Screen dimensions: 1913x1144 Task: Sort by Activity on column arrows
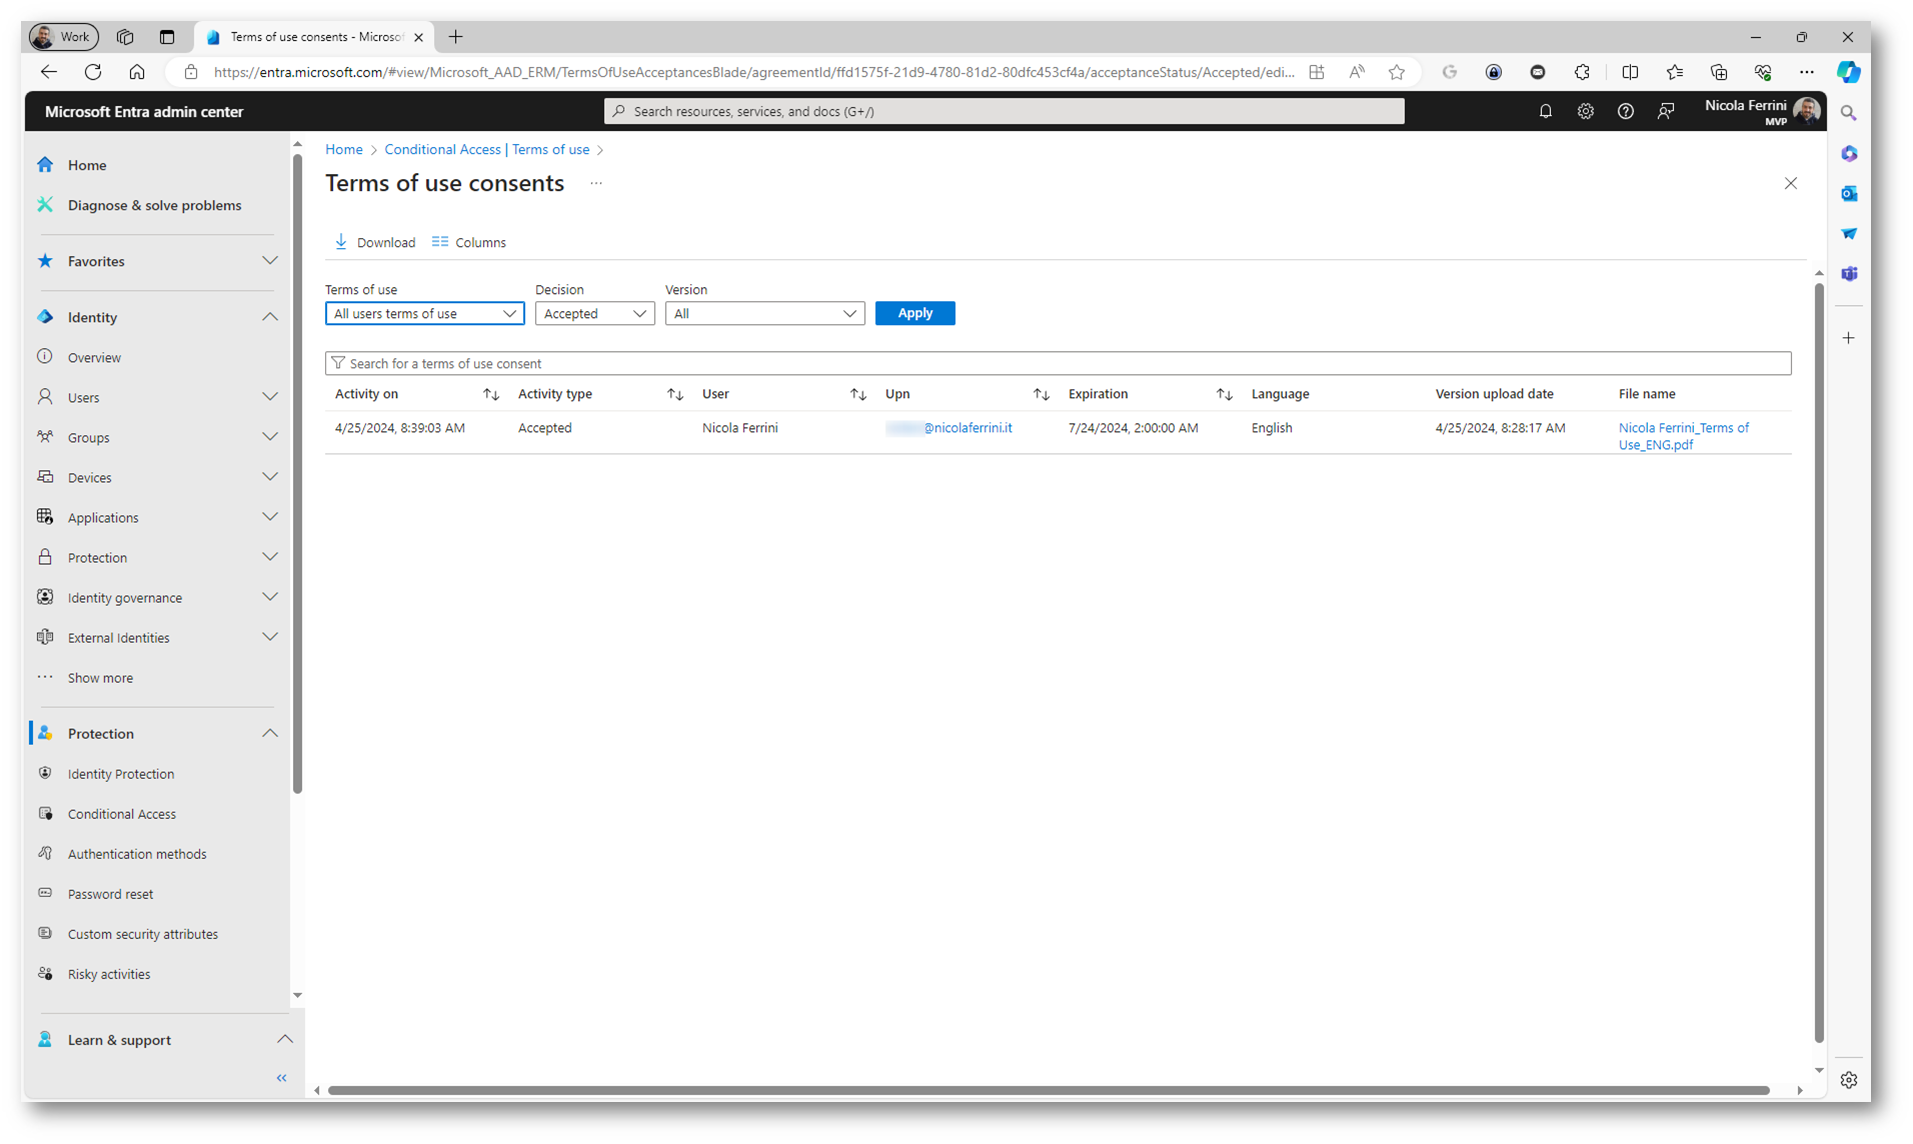491,394
